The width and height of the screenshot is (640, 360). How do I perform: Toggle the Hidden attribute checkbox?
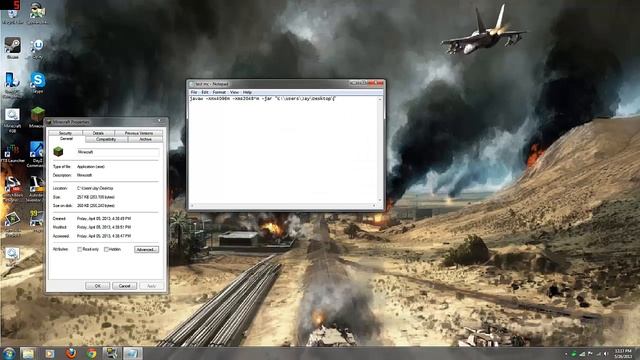click(106, 249)
